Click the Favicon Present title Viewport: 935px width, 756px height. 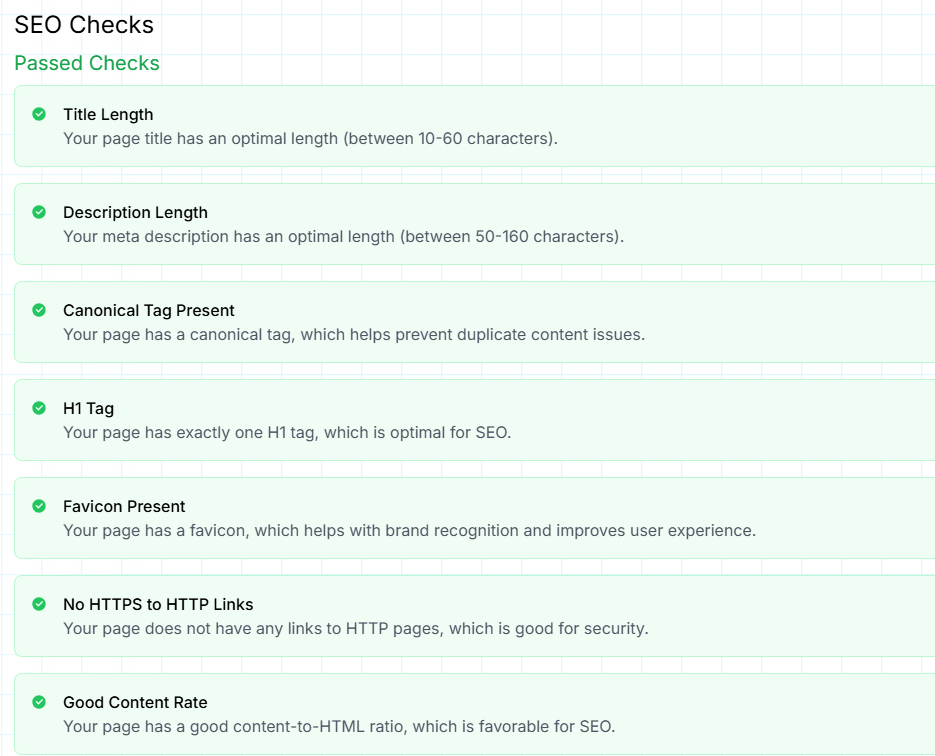124,506
